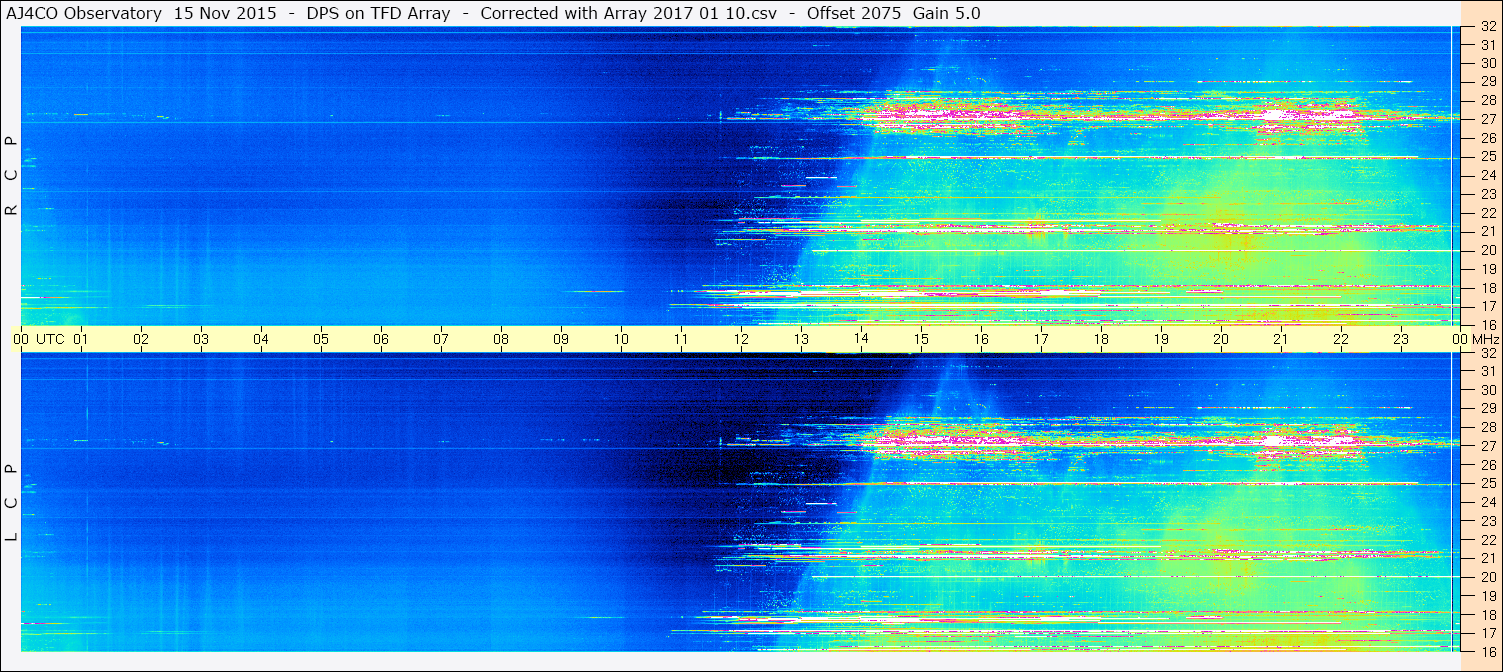This screenshot has width=1503, height=672.
Task: Select the 15 hour marker on time axis
Action: point(921,339)
